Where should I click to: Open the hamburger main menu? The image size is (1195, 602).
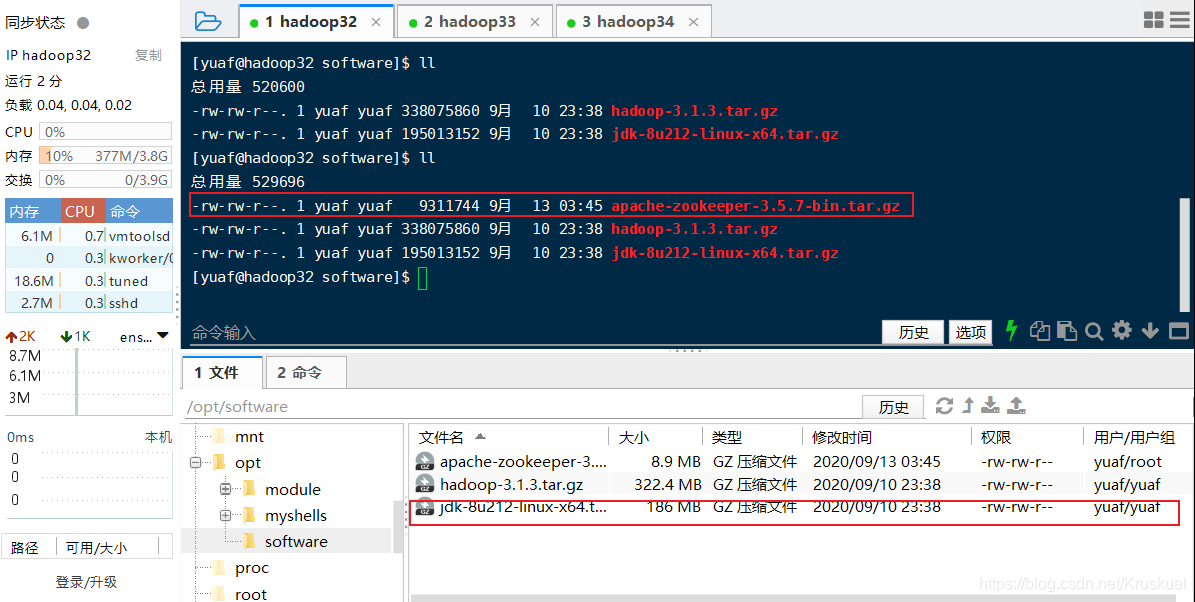[x=1180, y=21]
